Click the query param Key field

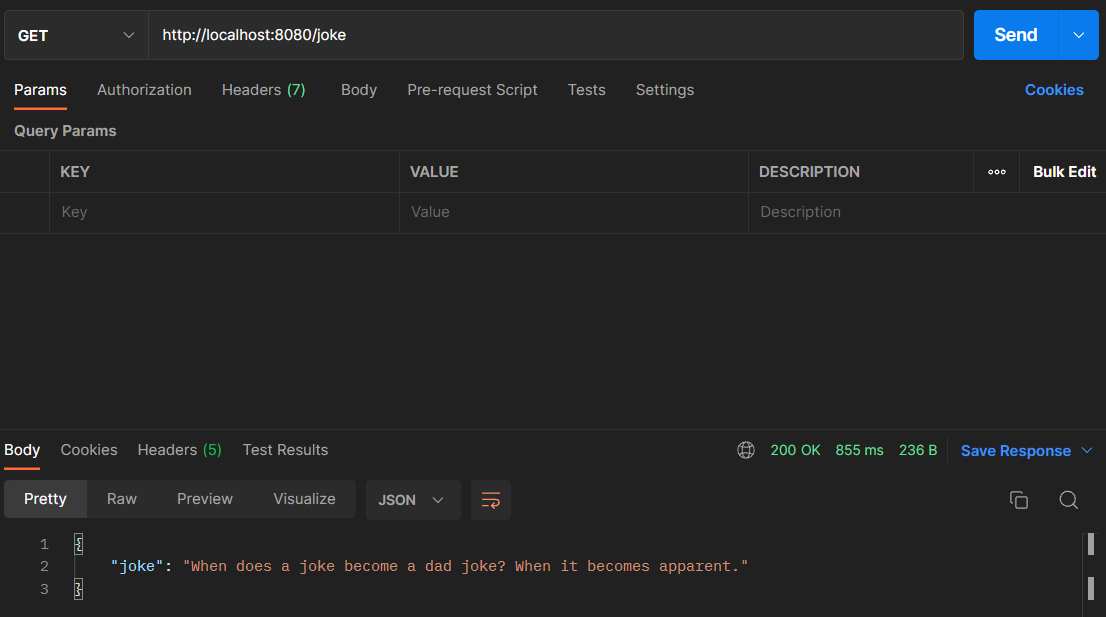click(x=224, y=212)
